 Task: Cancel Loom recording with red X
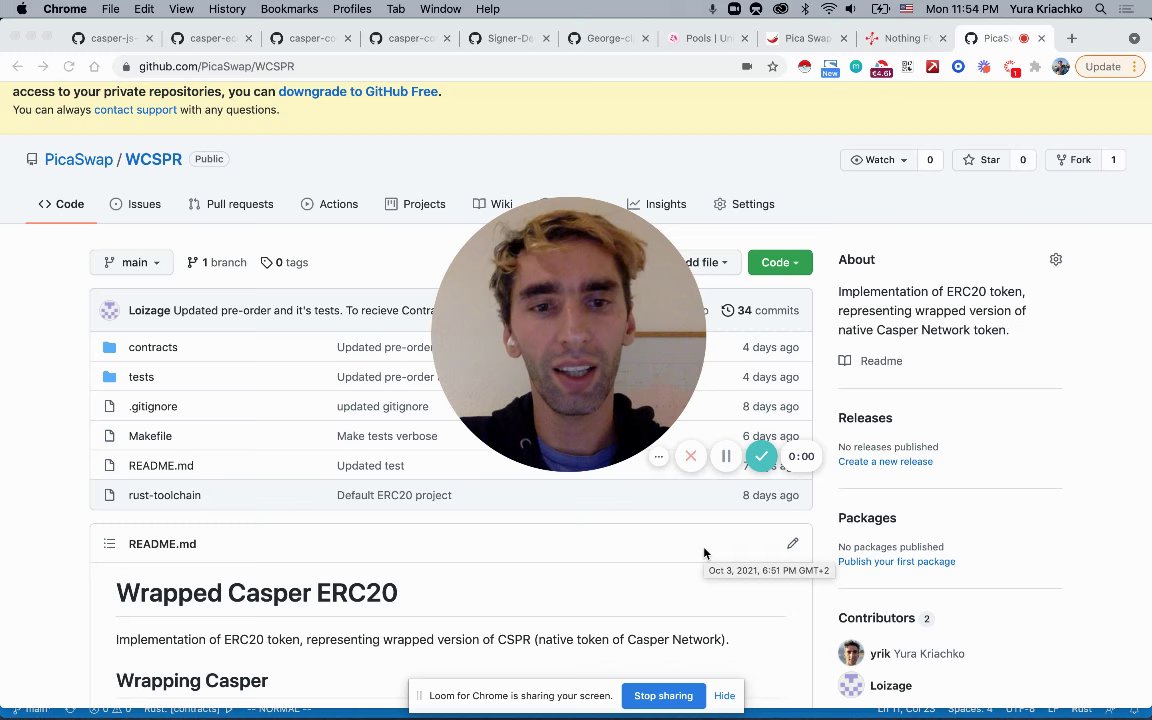(x=691, y=456)
